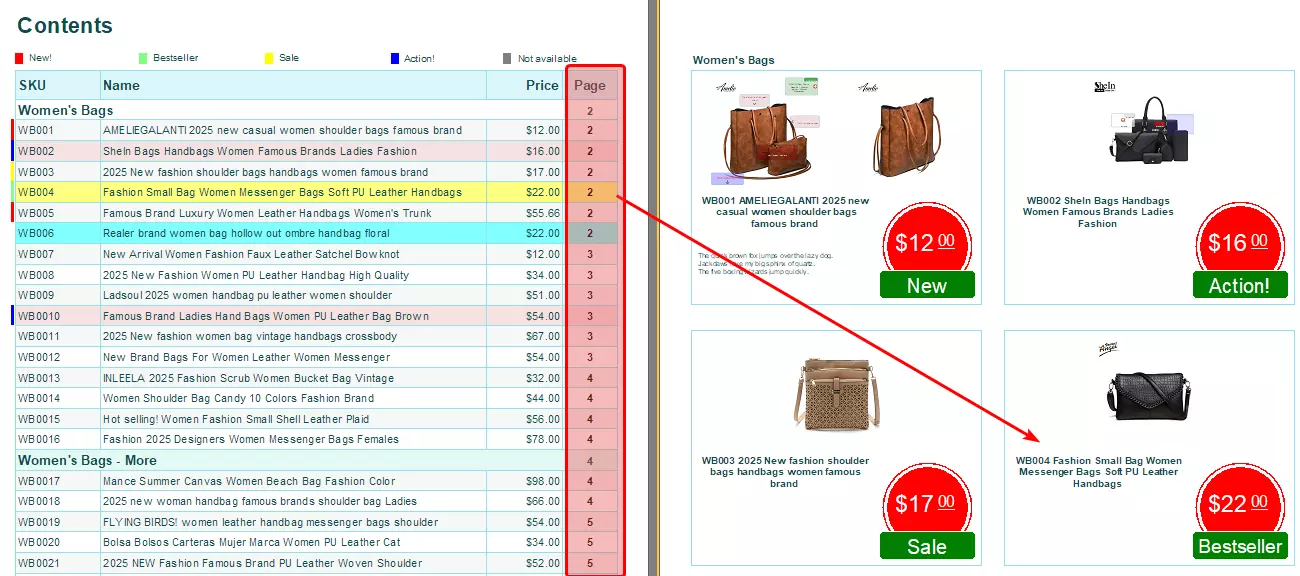Click the Page column header
The height and width of the screenshot is (576, 1300).
pos(590,85)
